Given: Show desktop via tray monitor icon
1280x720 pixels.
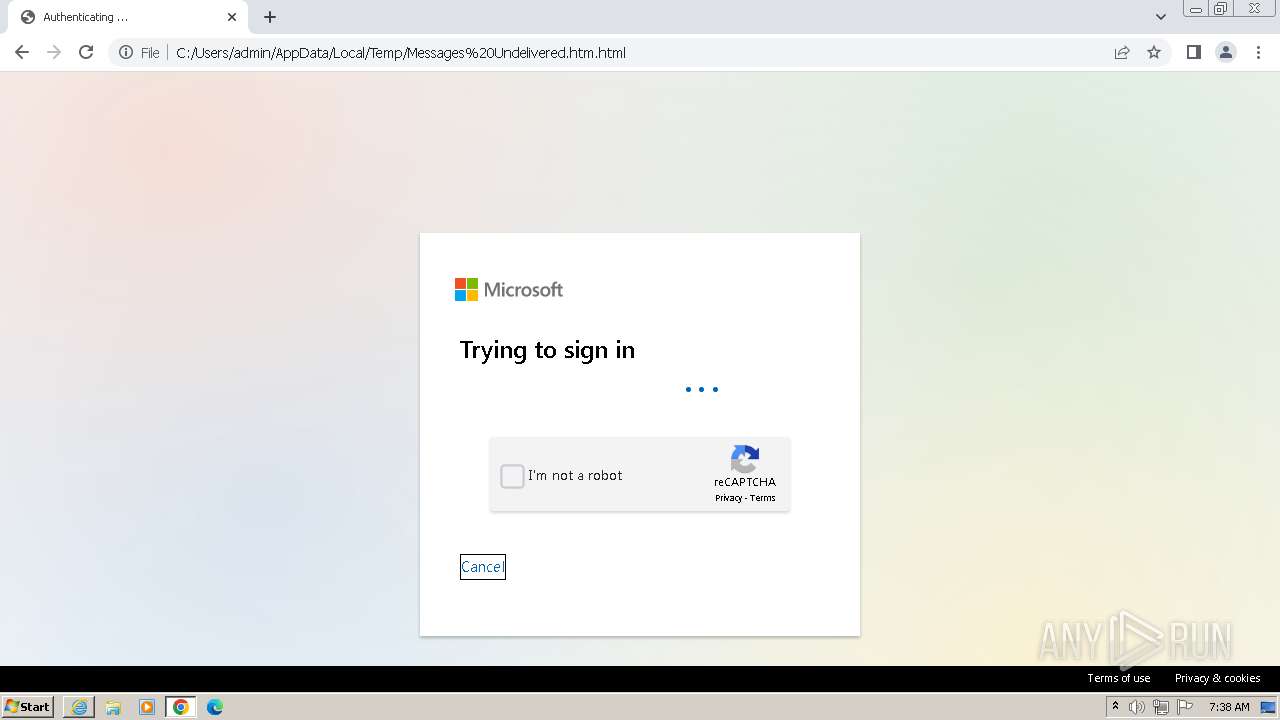Looking at the screenshot, I should coord(1269,707).
